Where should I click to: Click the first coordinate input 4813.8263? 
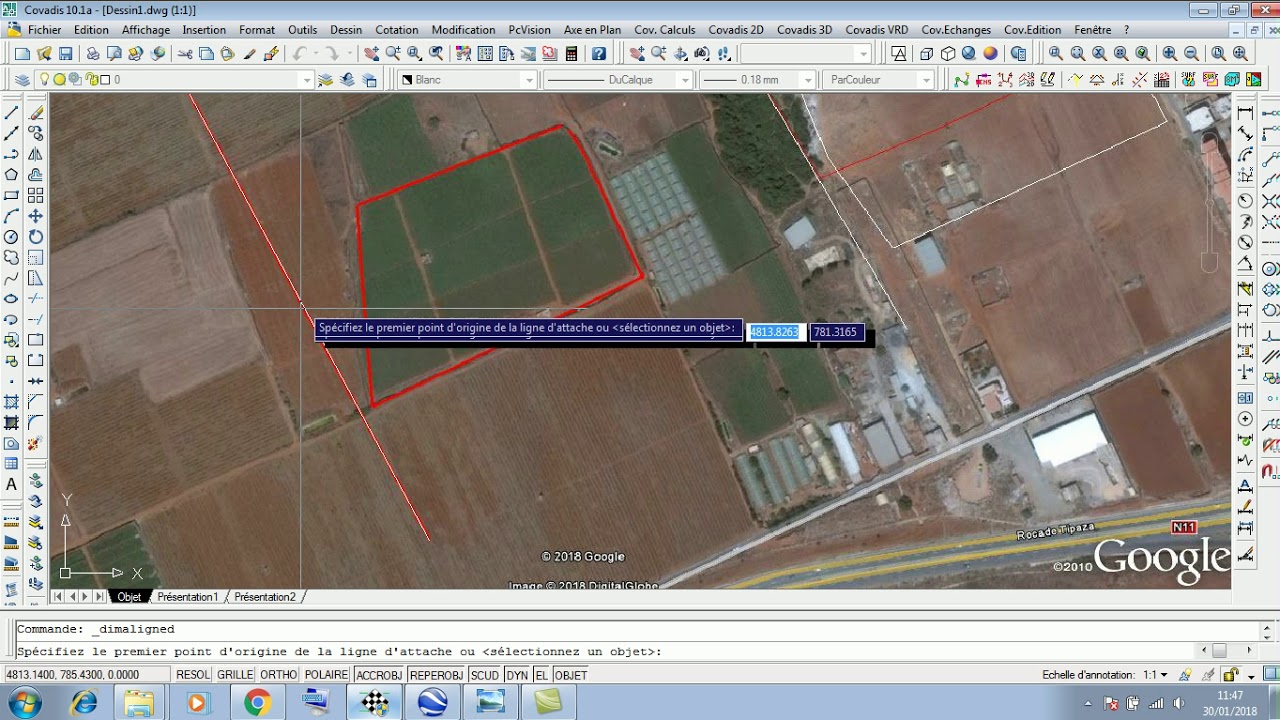coord(775,332)
